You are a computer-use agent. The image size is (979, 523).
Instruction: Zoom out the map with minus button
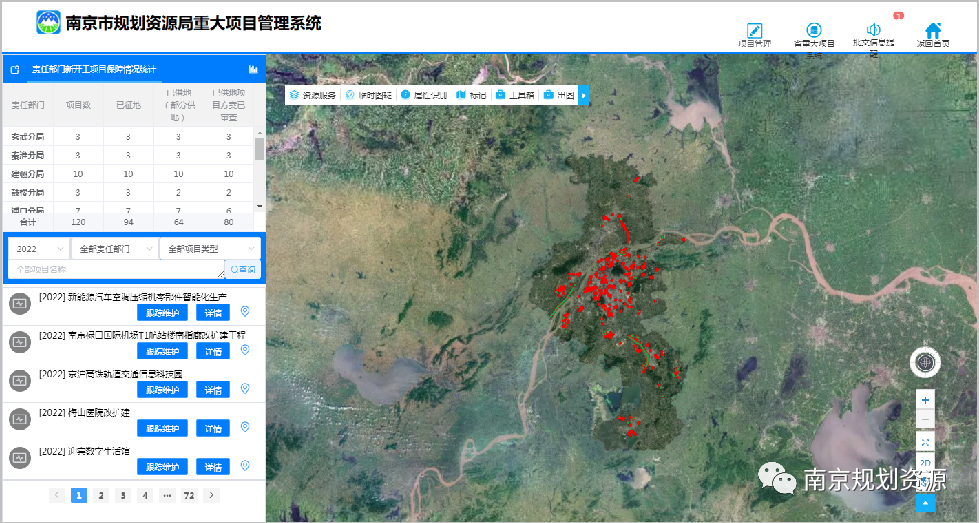[925, 419]
